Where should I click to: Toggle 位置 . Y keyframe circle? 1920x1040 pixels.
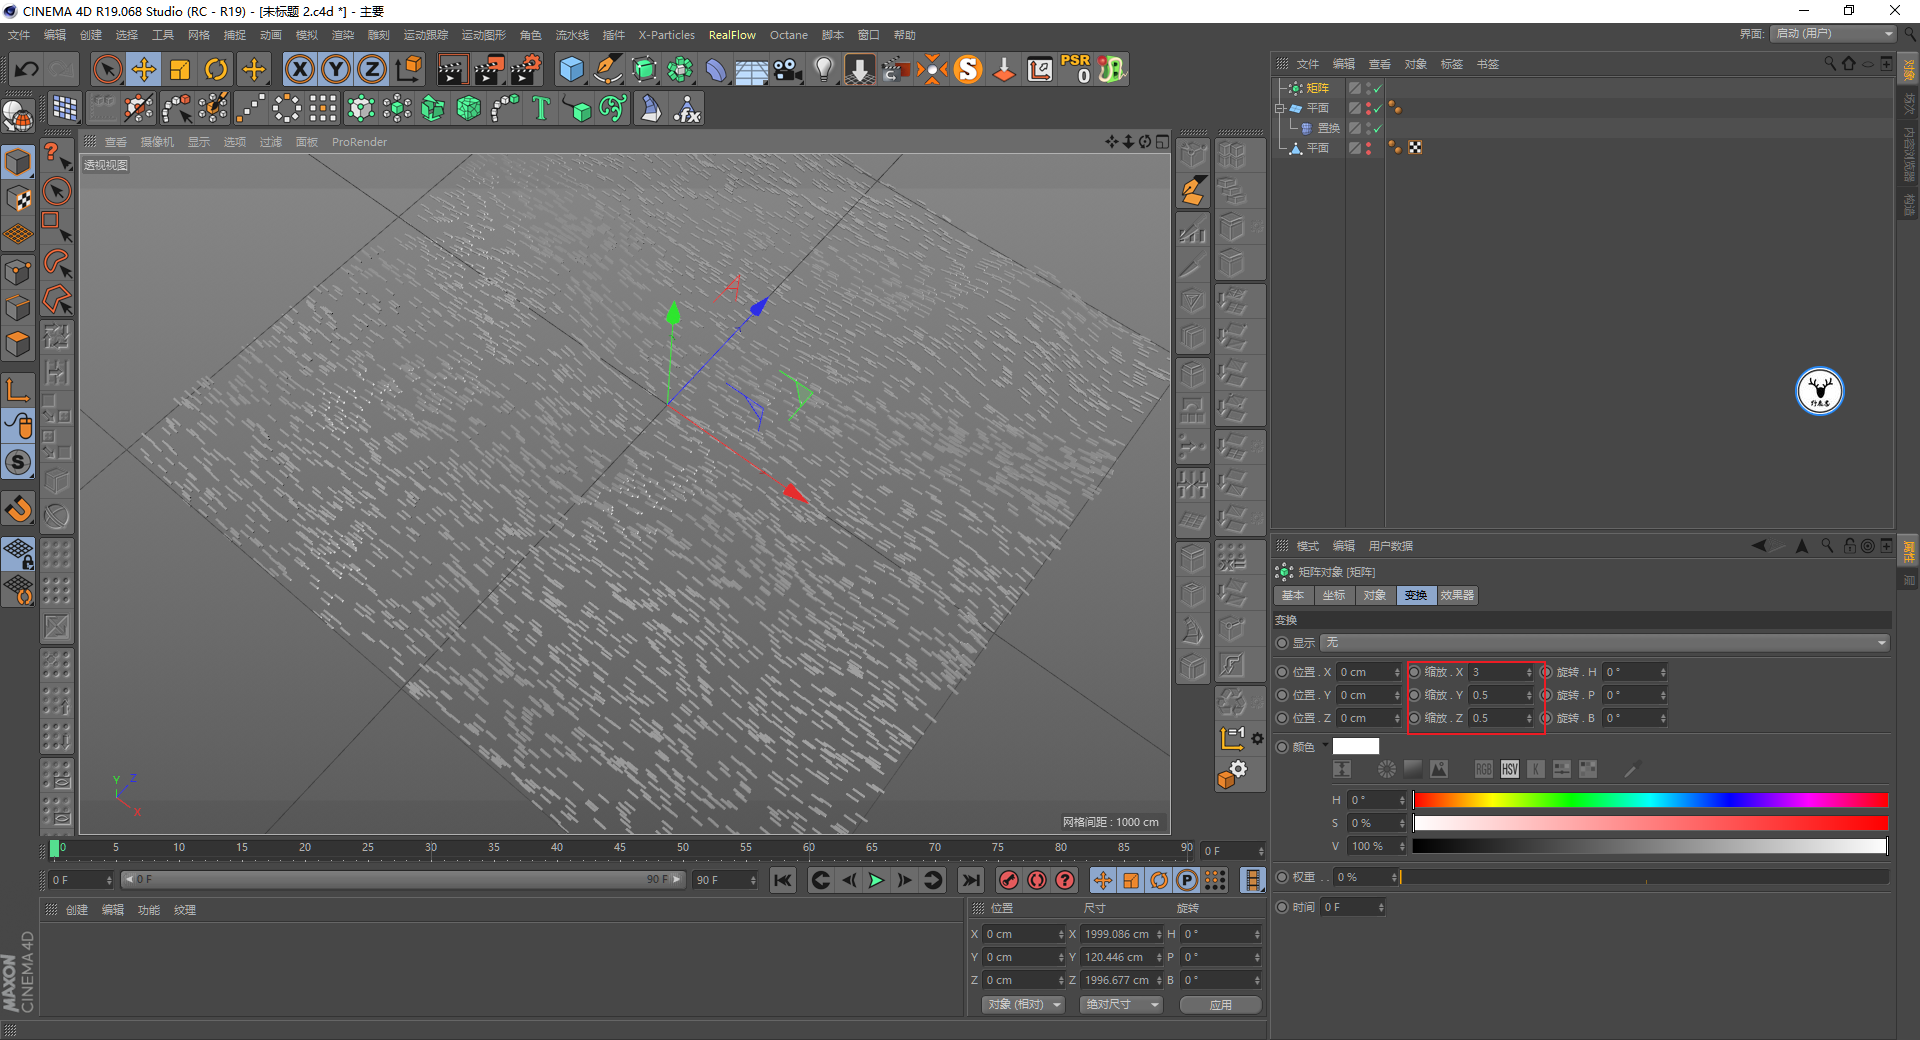pos(1282,695)
